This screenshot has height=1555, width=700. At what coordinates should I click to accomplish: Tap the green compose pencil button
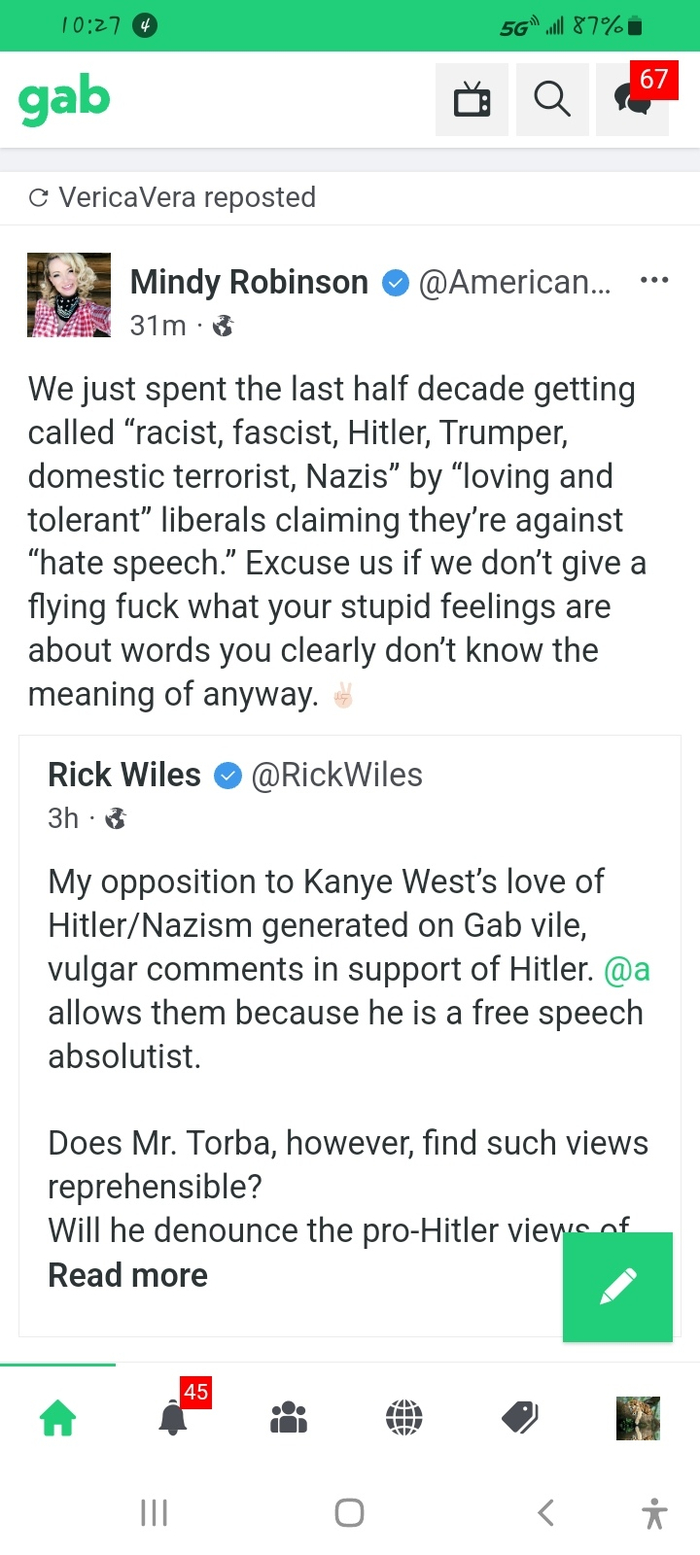click(x=617, y=1287)
